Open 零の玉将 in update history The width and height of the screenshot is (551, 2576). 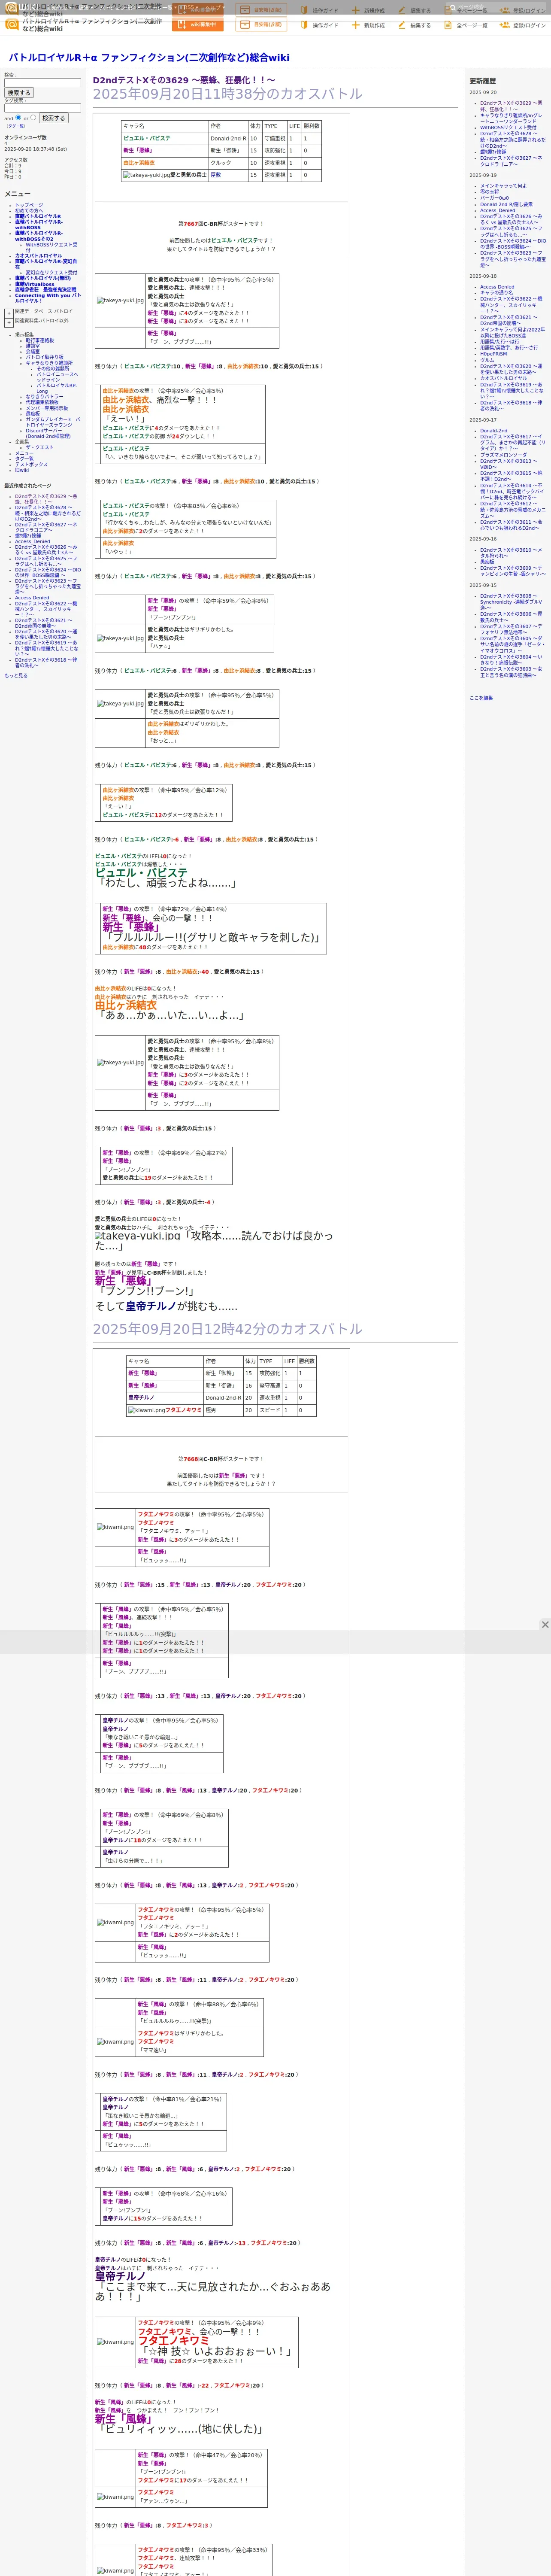pyautogui.click(x=490, y=192)
